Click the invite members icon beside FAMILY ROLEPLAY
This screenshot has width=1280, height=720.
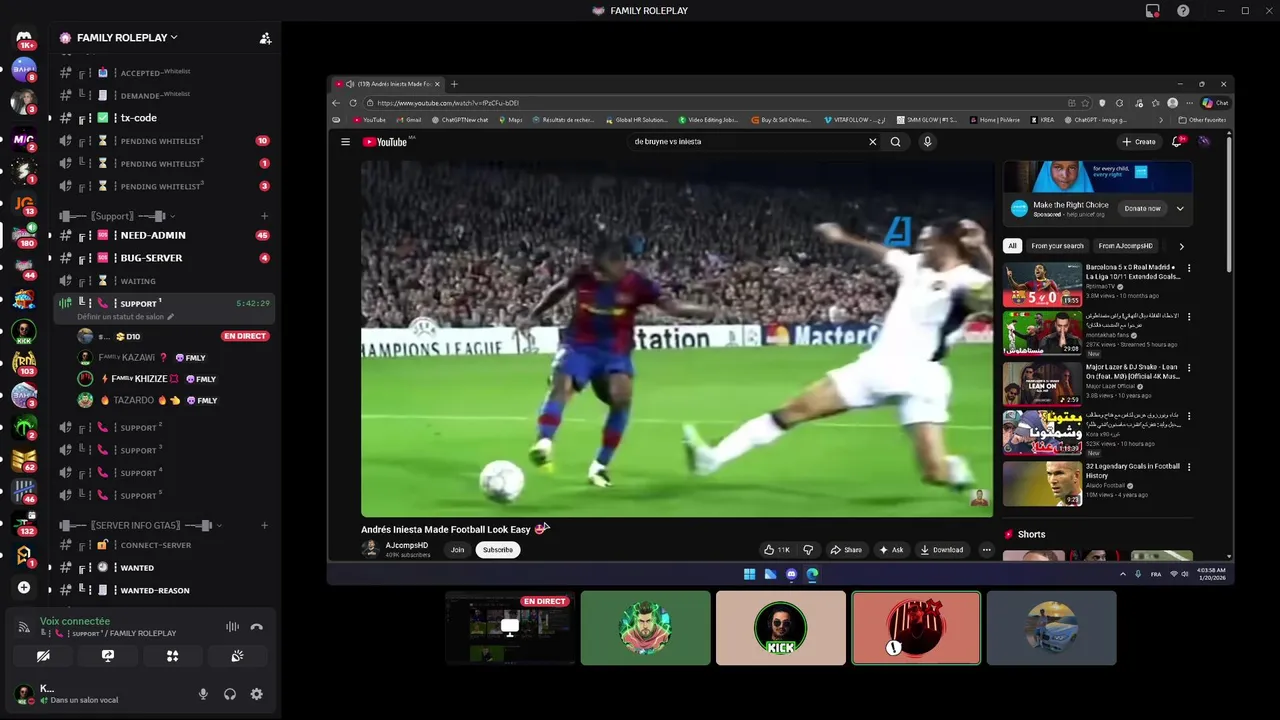[x=265, y=38]
